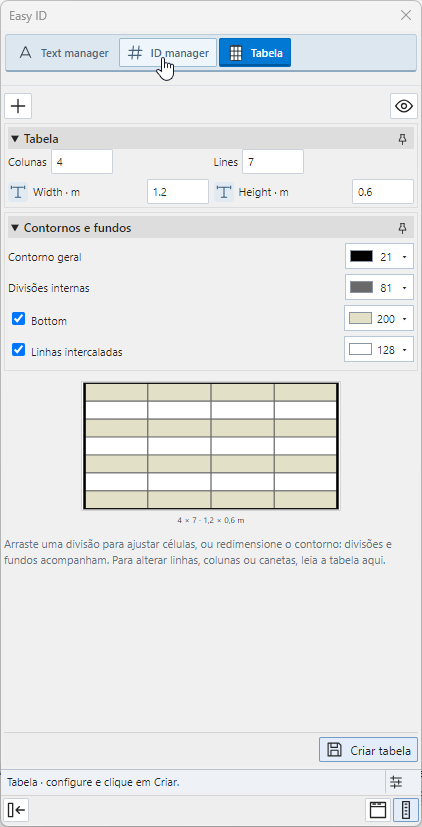Image resolution: width=422 pixels, height=827 pixels.
Task: Pin the Tabela section
Action: [402, 139]
